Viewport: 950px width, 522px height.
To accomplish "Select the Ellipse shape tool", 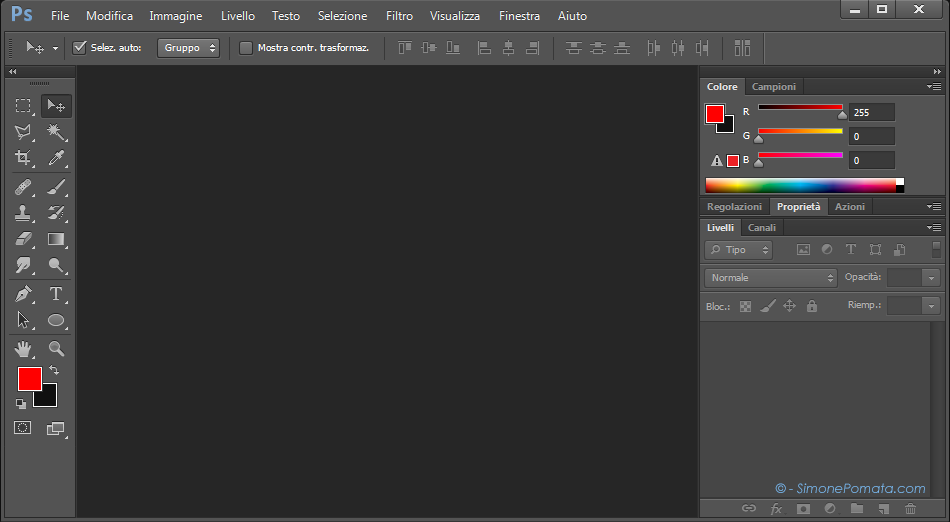I will 56,320.
